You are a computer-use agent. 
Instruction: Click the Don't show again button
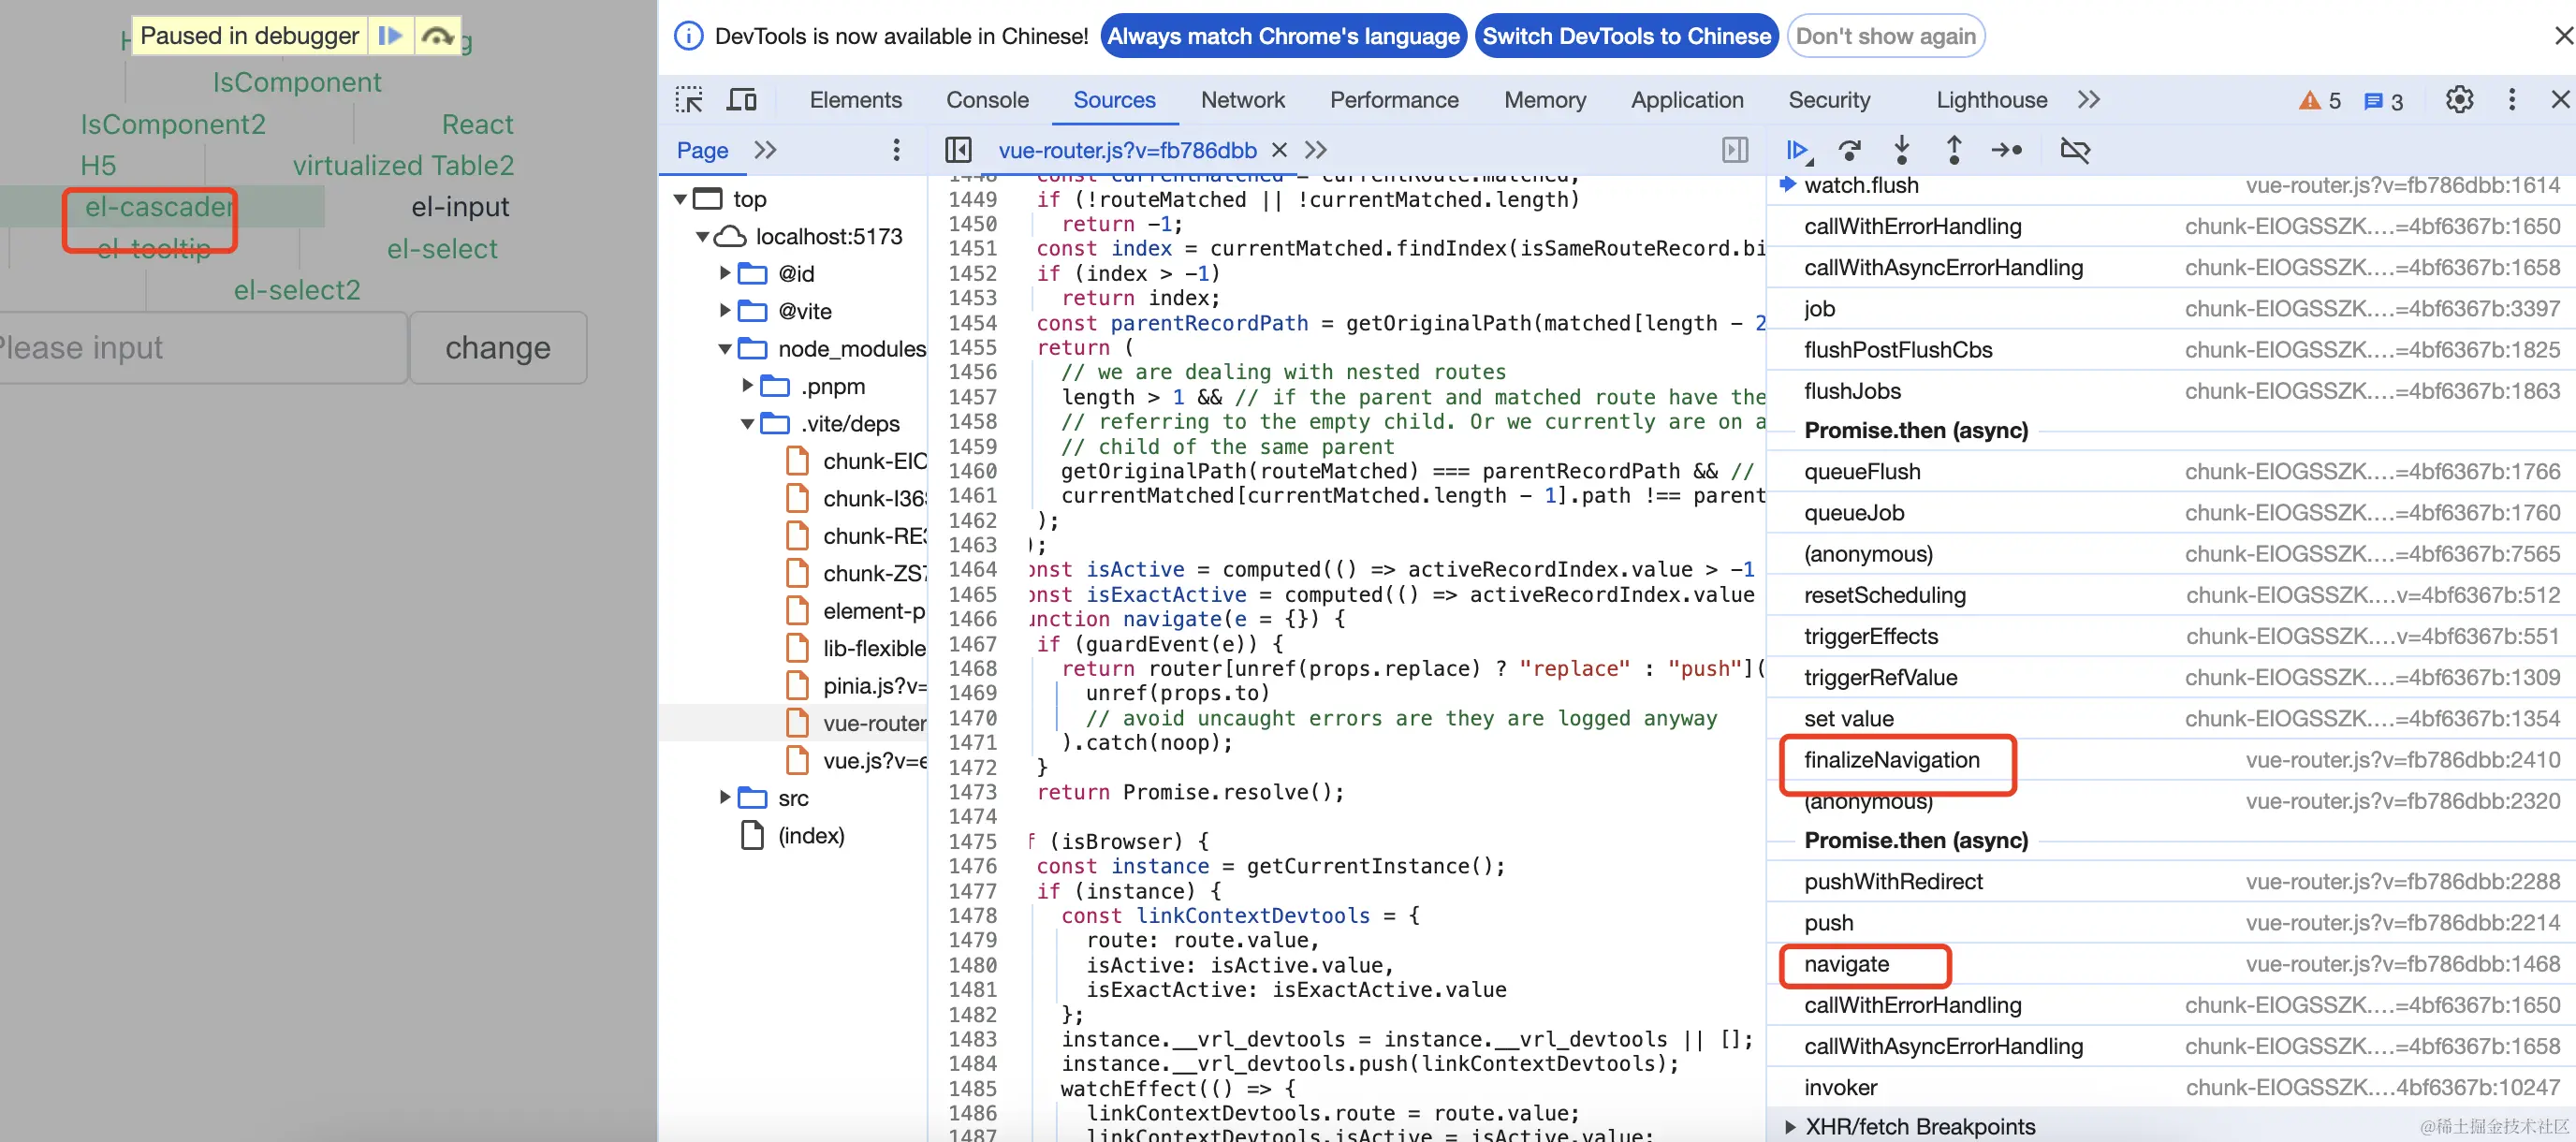pyautogui.click(x=1885, y=36)
